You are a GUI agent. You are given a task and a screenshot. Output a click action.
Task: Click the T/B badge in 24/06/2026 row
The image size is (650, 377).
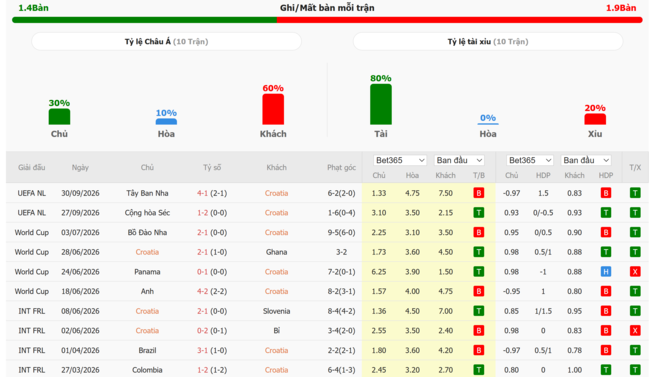point(478,272)
